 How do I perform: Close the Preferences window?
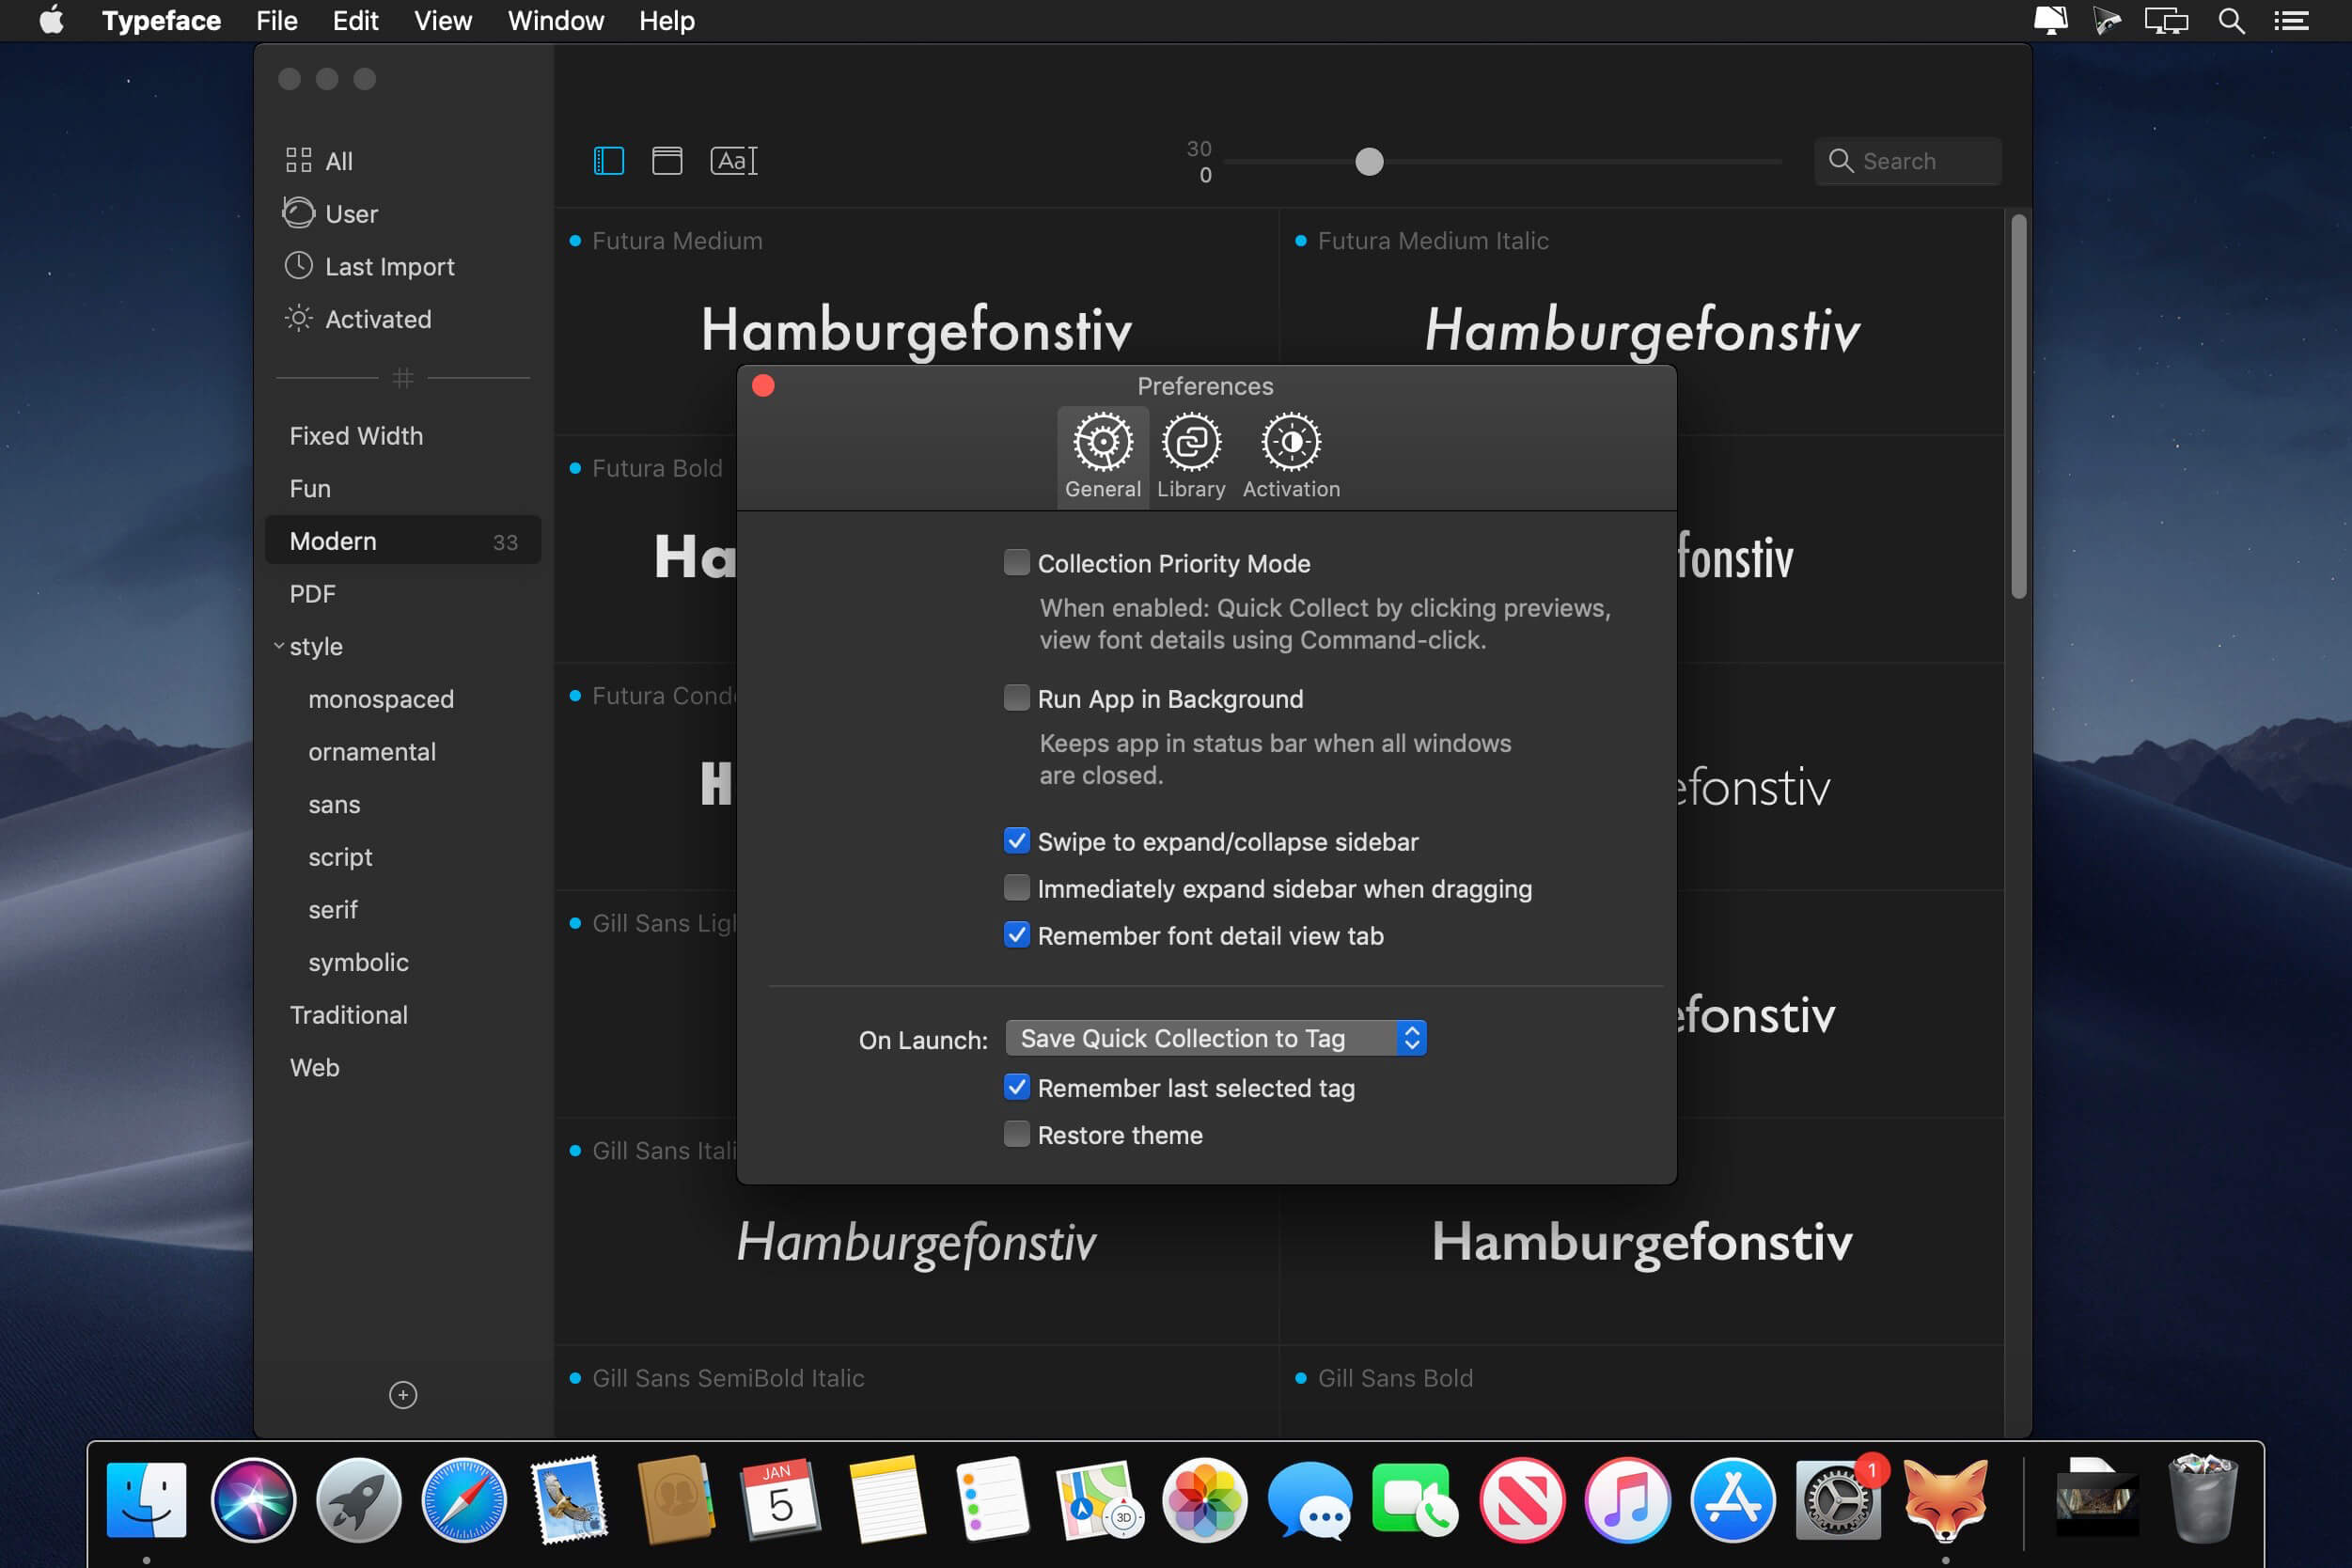pos(763,386)
